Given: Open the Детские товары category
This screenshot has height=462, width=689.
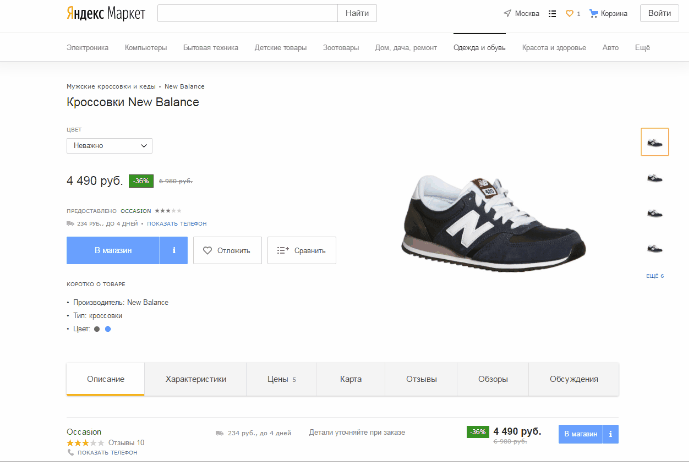Looking at the screenshot, I should (280, 47).
